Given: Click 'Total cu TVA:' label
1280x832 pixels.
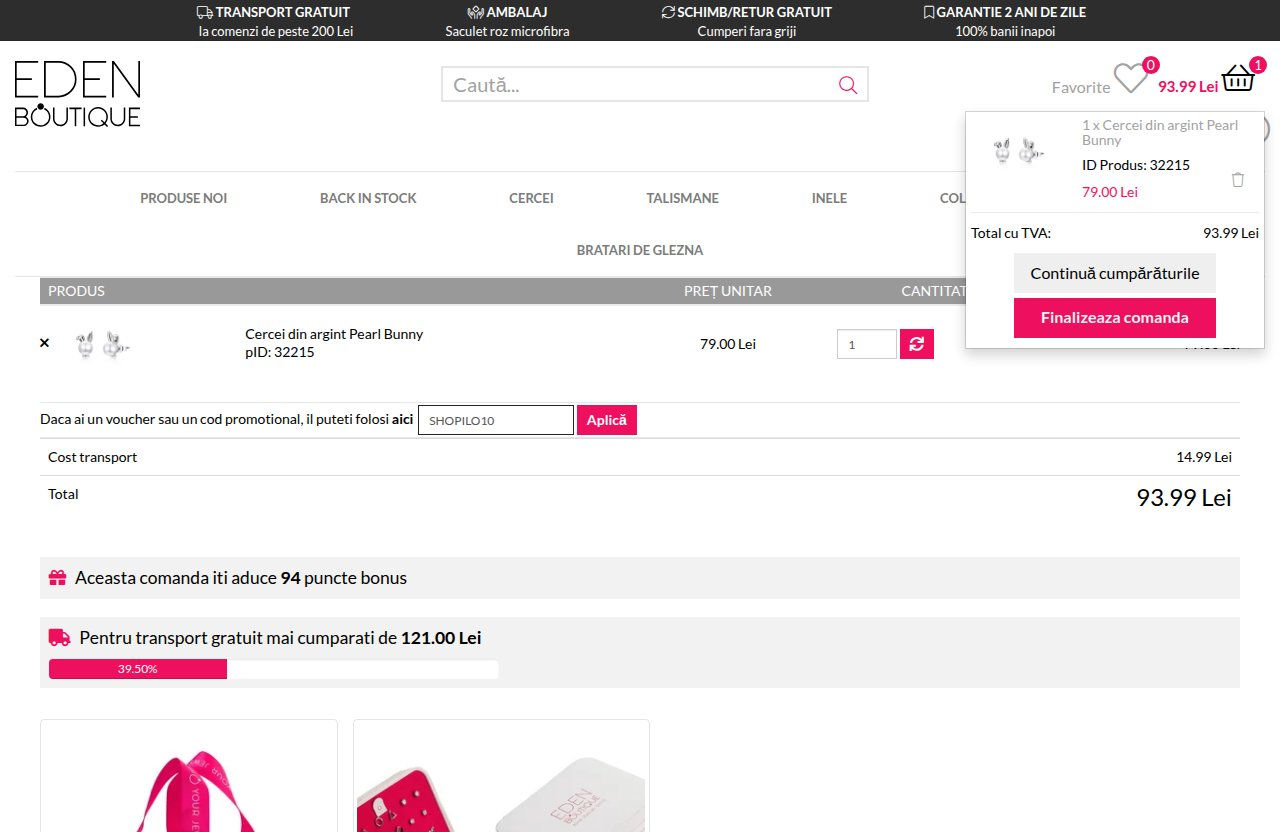Looking at the screenshot, I should coord(1011,233).
